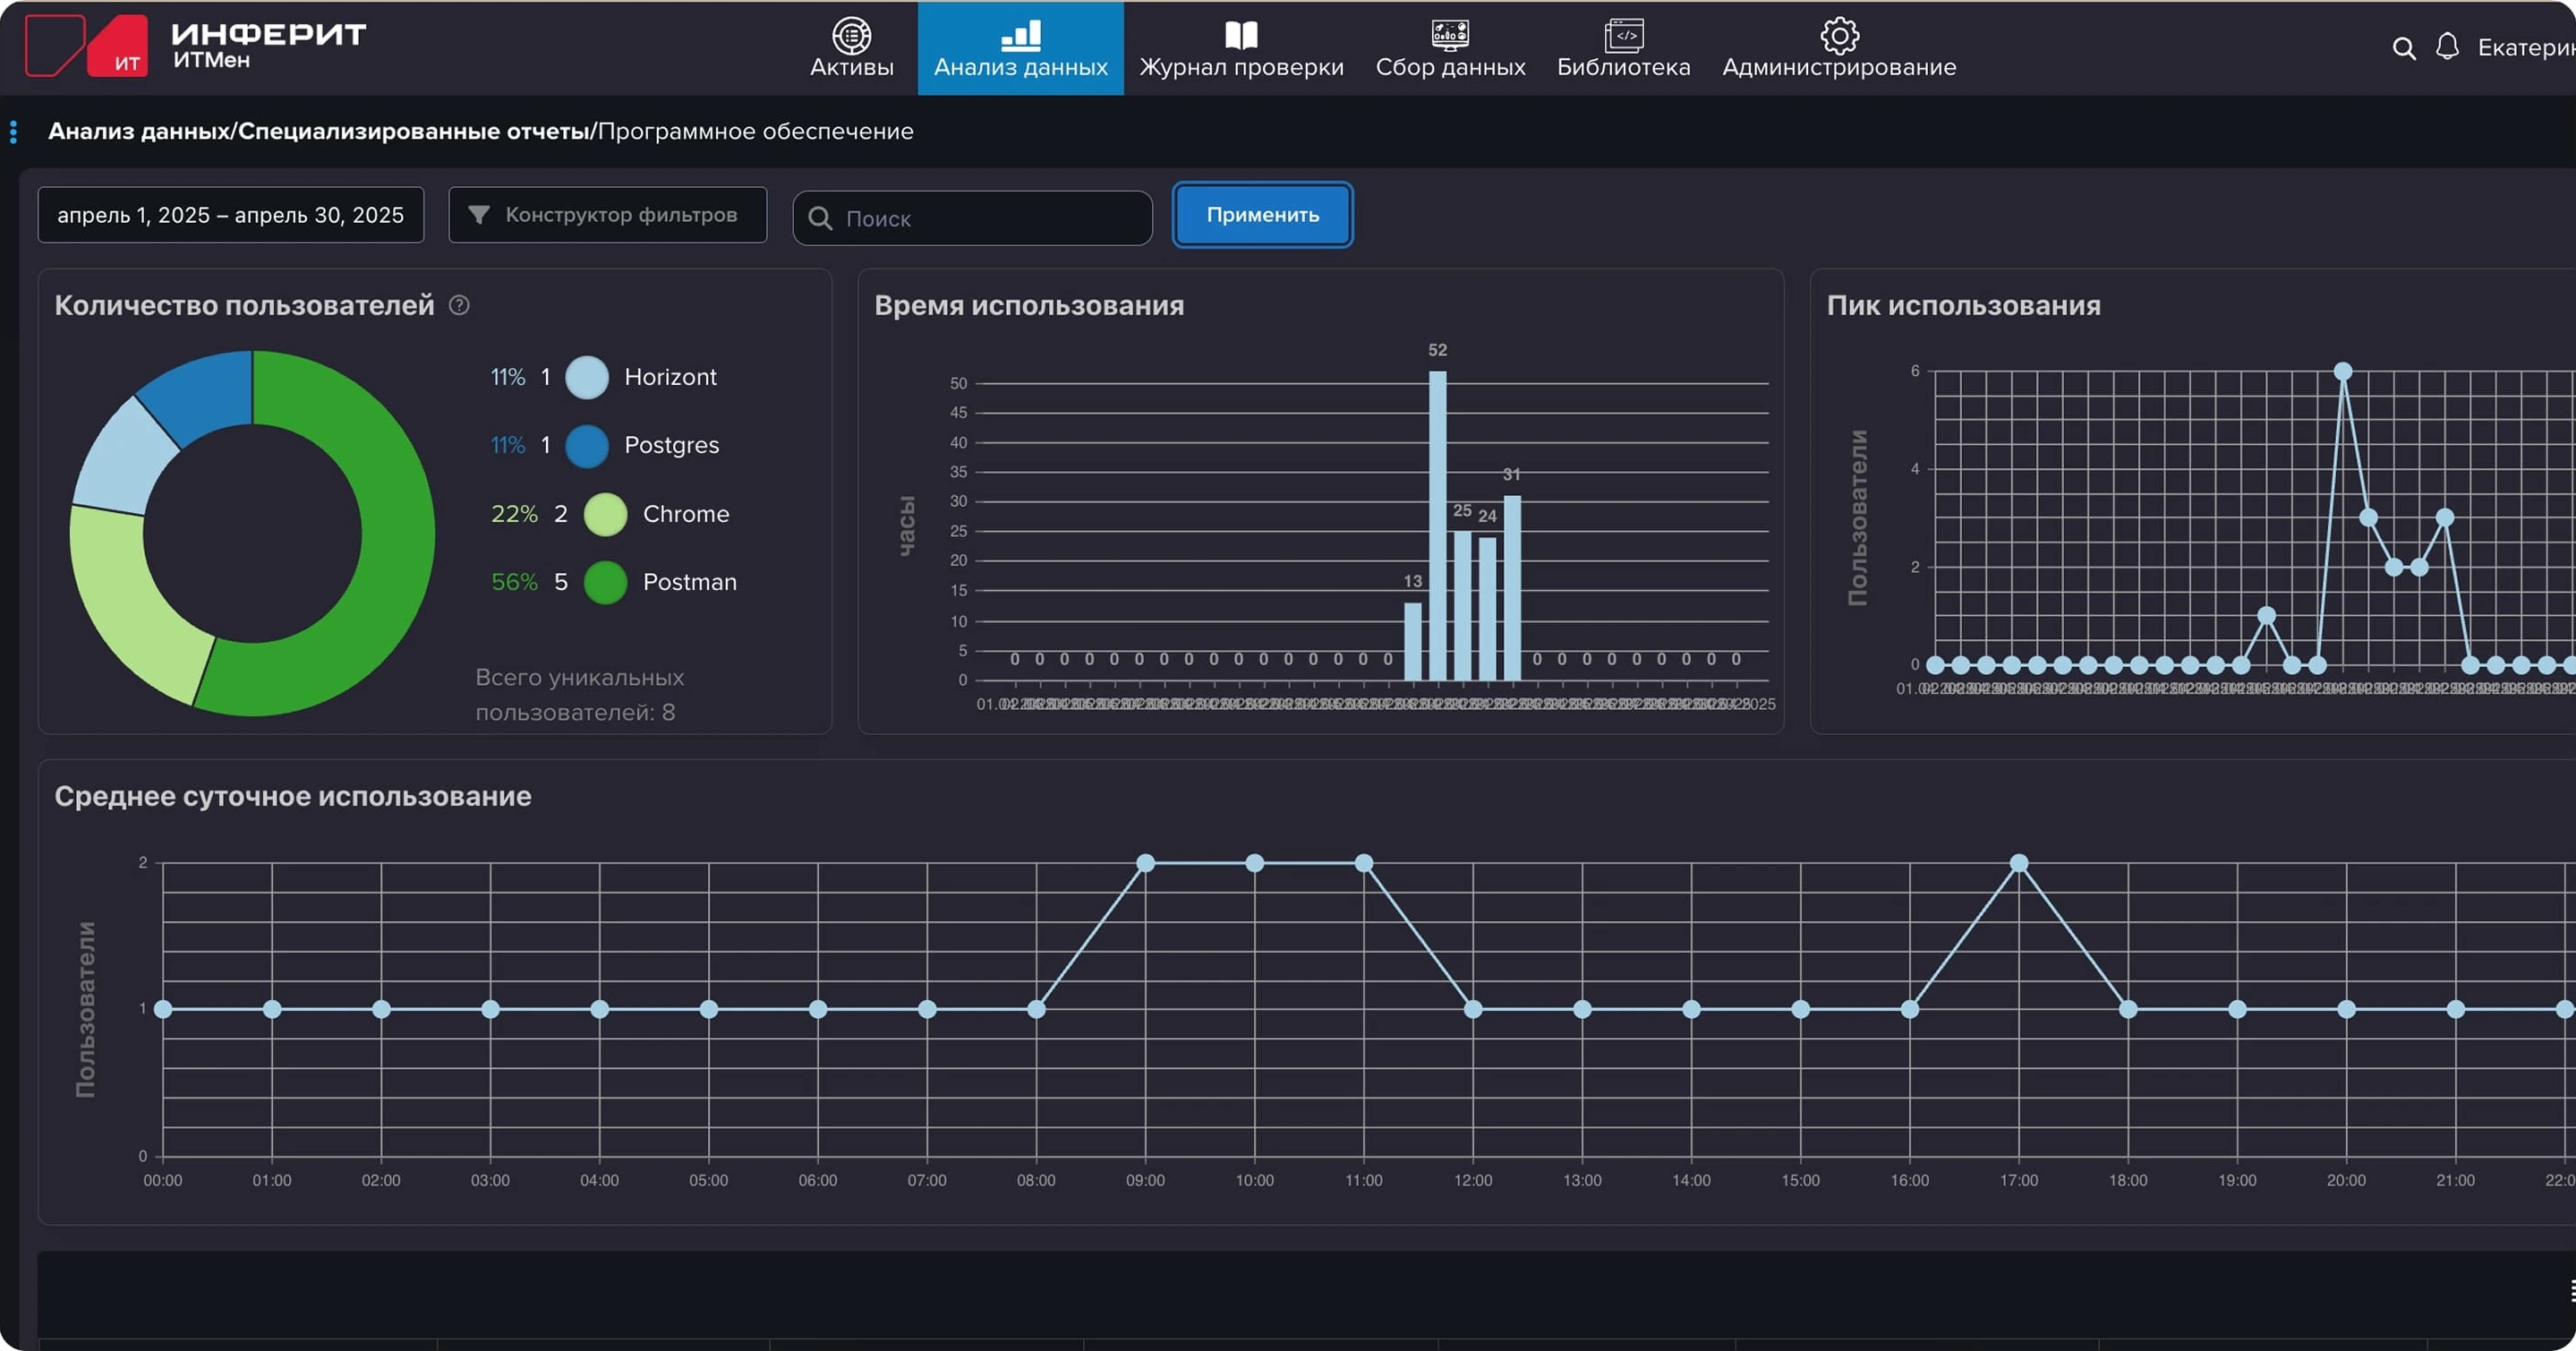Click help icon next to Количество пользователей

[x=459, y=305]
